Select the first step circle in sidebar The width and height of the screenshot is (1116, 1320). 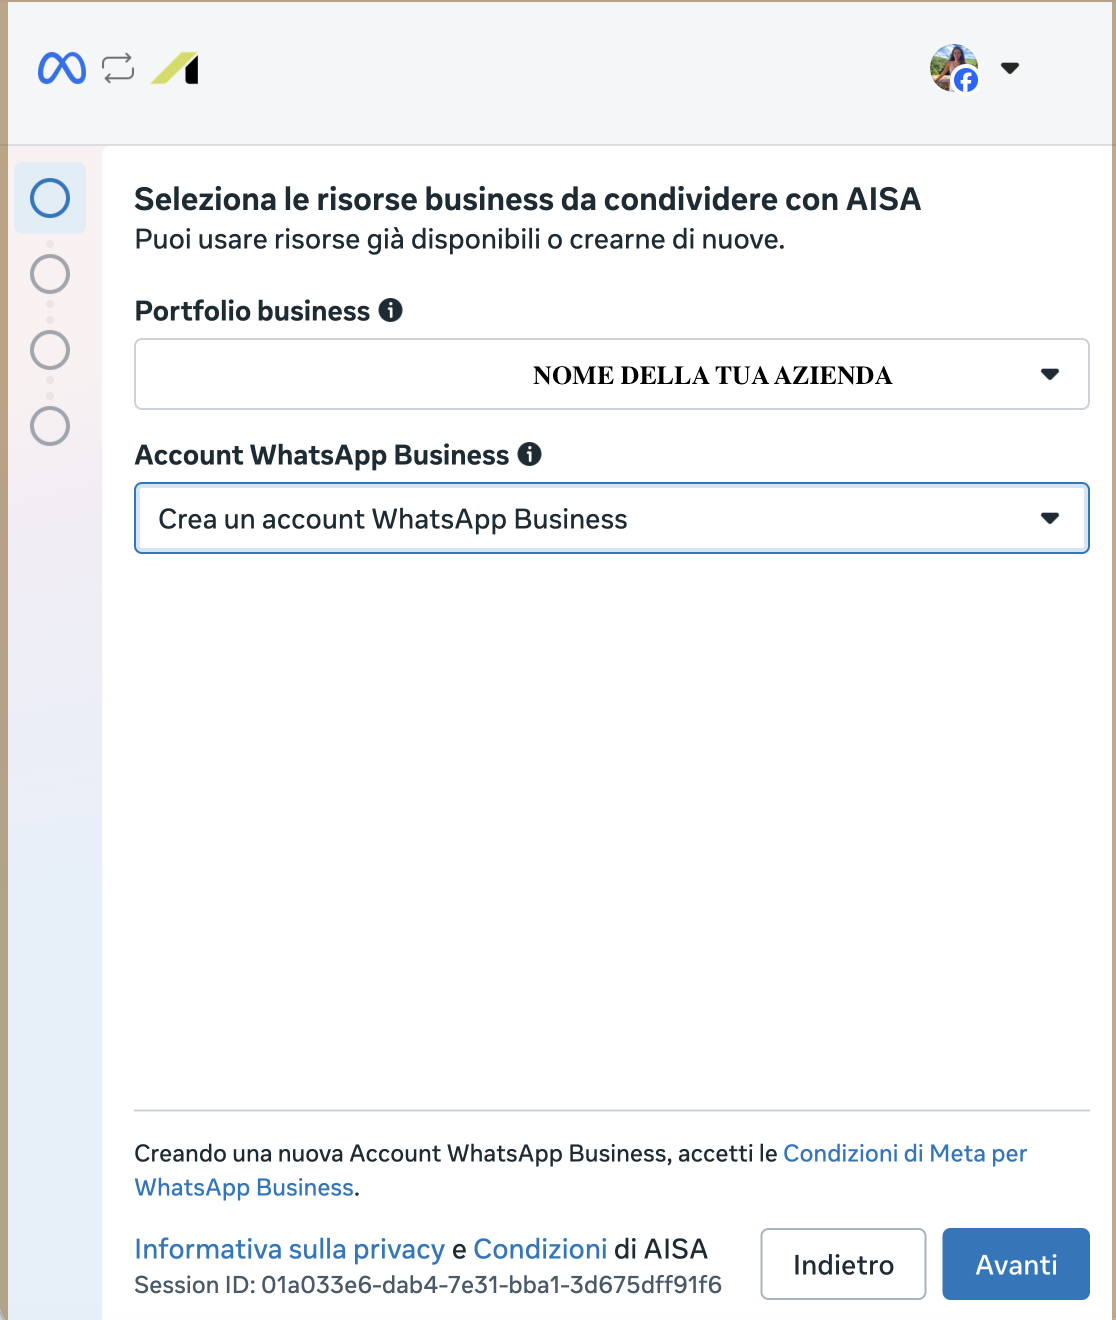click(50, 198)
